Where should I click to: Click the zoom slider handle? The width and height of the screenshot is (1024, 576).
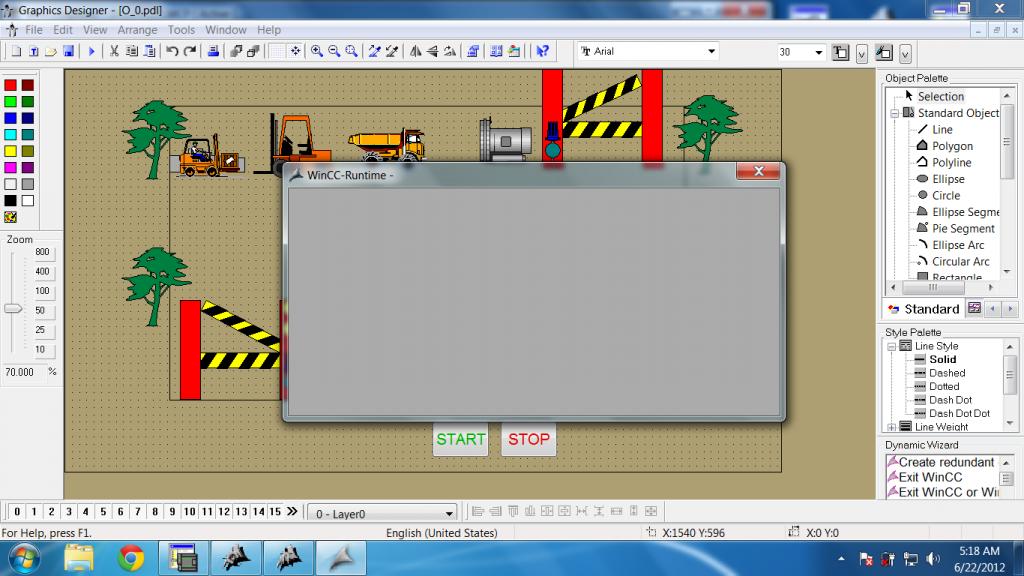[x=13, y=308]
